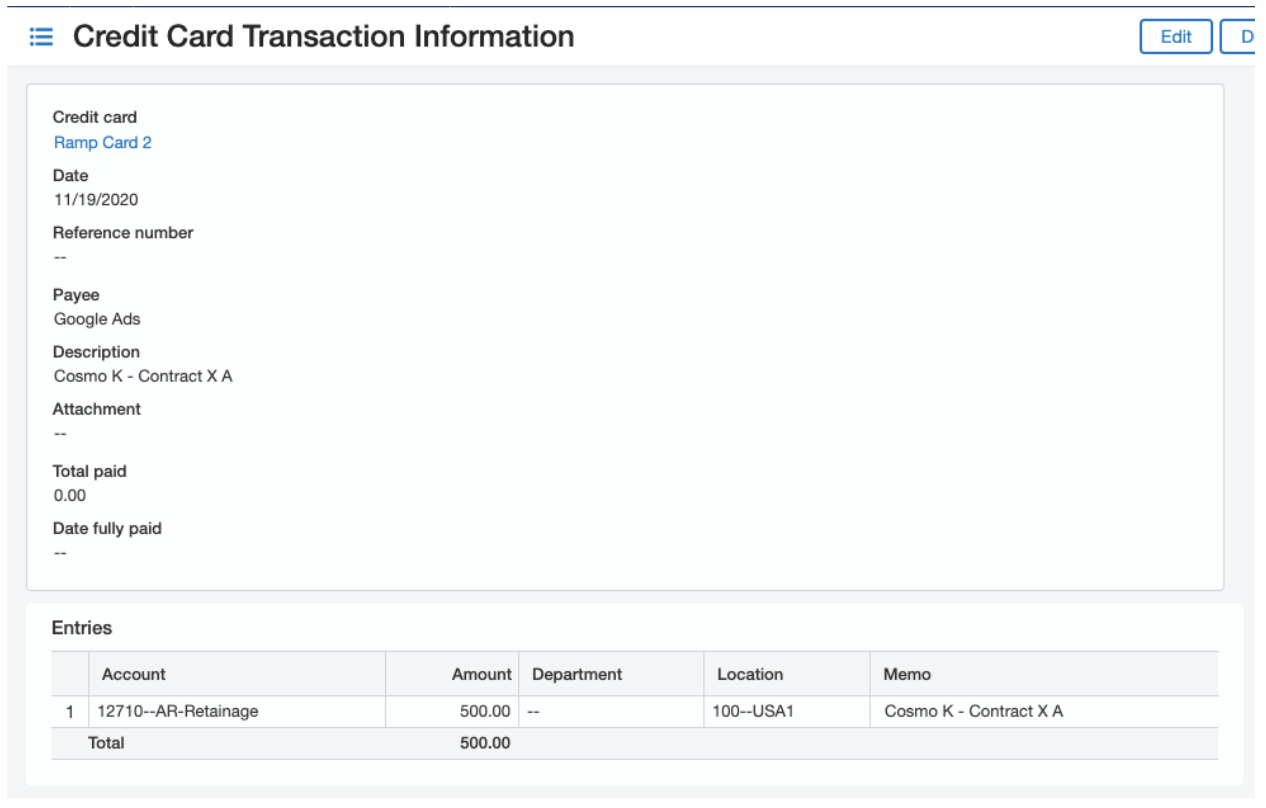The image size is (1266, 808).
Task: Select the 12710--AR-Retainage account cell
Action: tap(237, 712)
